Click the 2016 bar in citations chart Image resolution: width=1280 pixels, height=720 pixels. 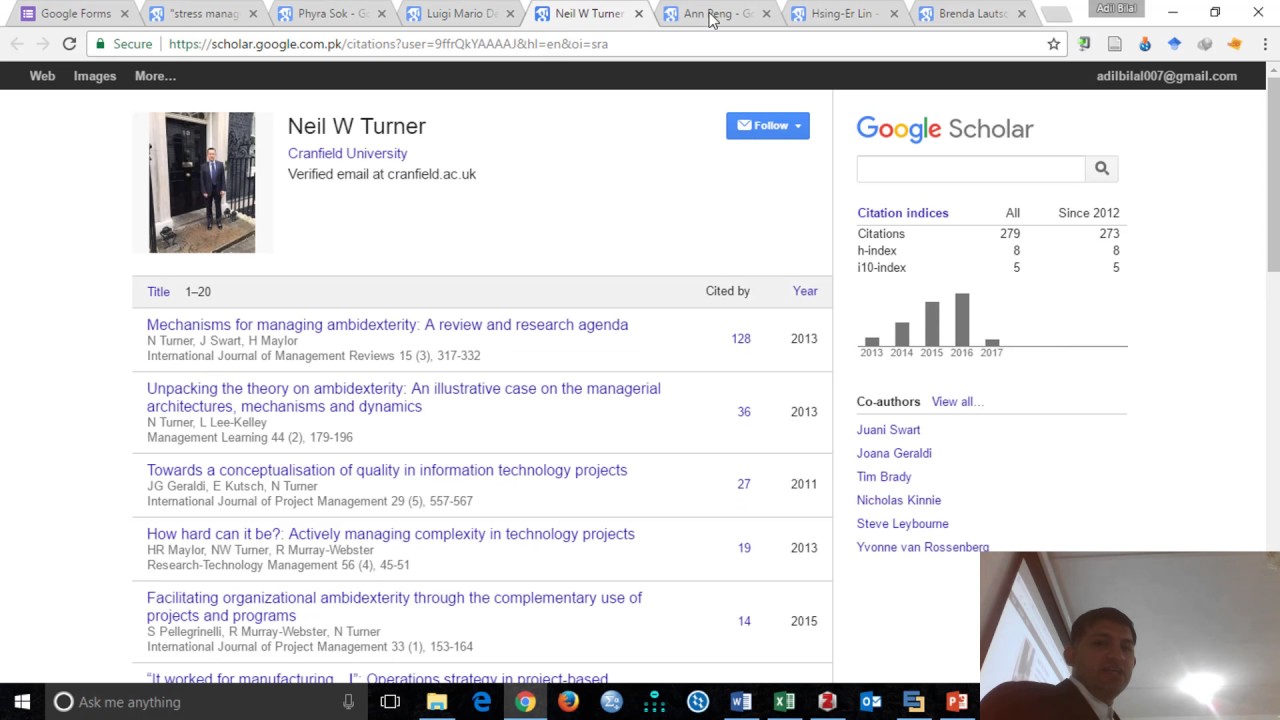pos(962,319)
